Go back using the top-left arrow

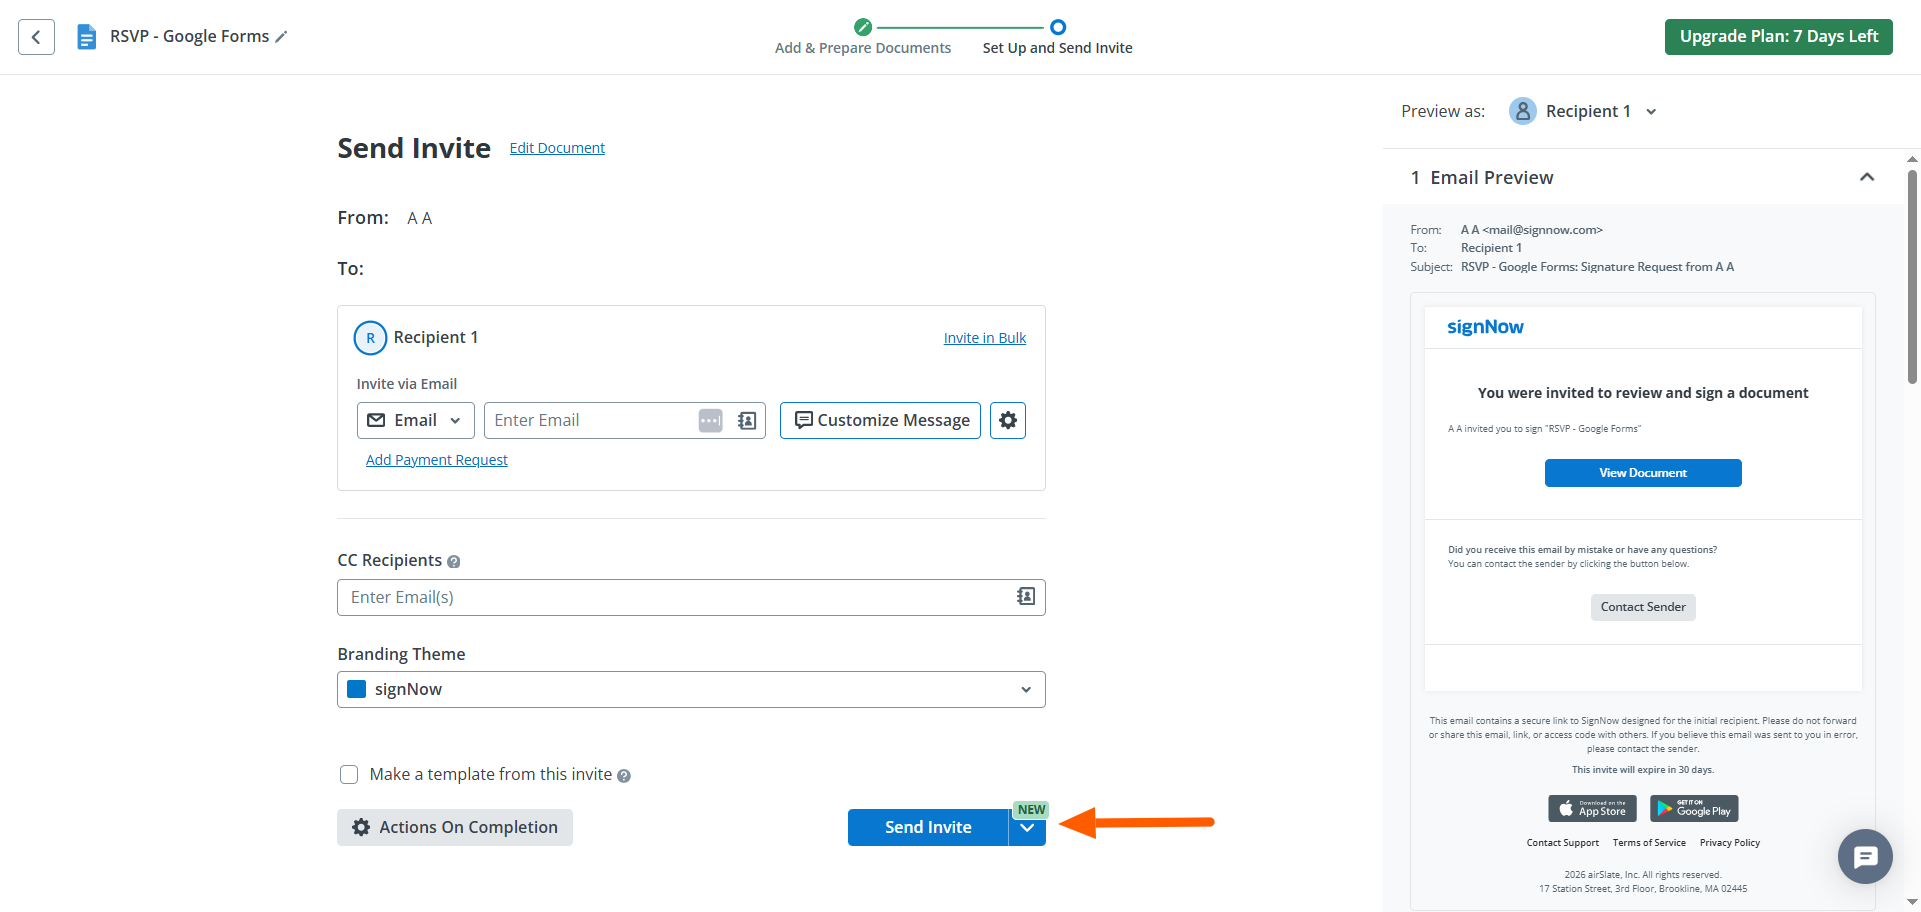[36, 36]
